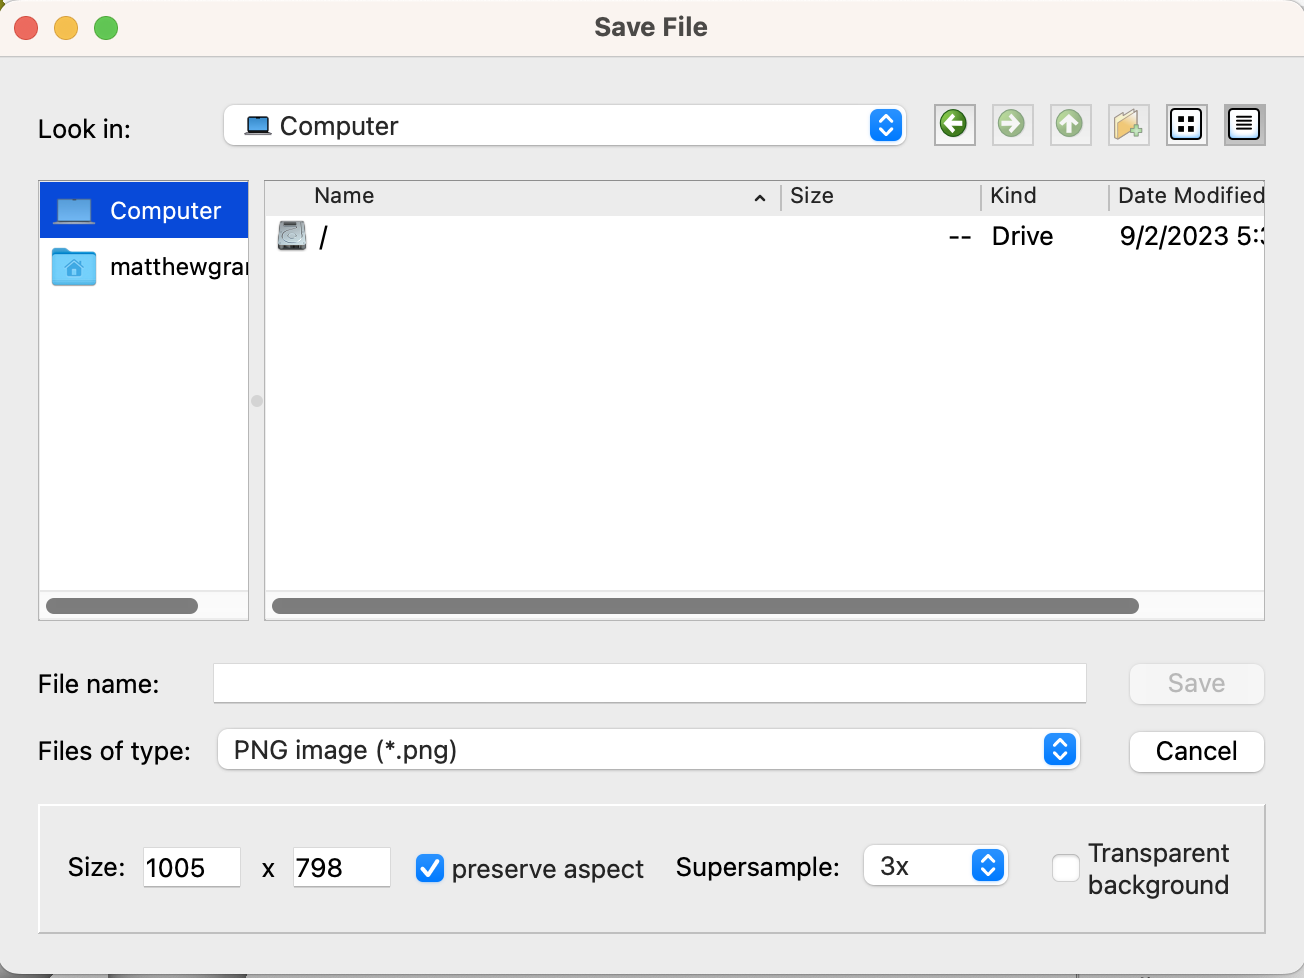Viewport: 1304px width, 978px height.
Task: Open the Look in location dropdown
Action: [565, 126]
